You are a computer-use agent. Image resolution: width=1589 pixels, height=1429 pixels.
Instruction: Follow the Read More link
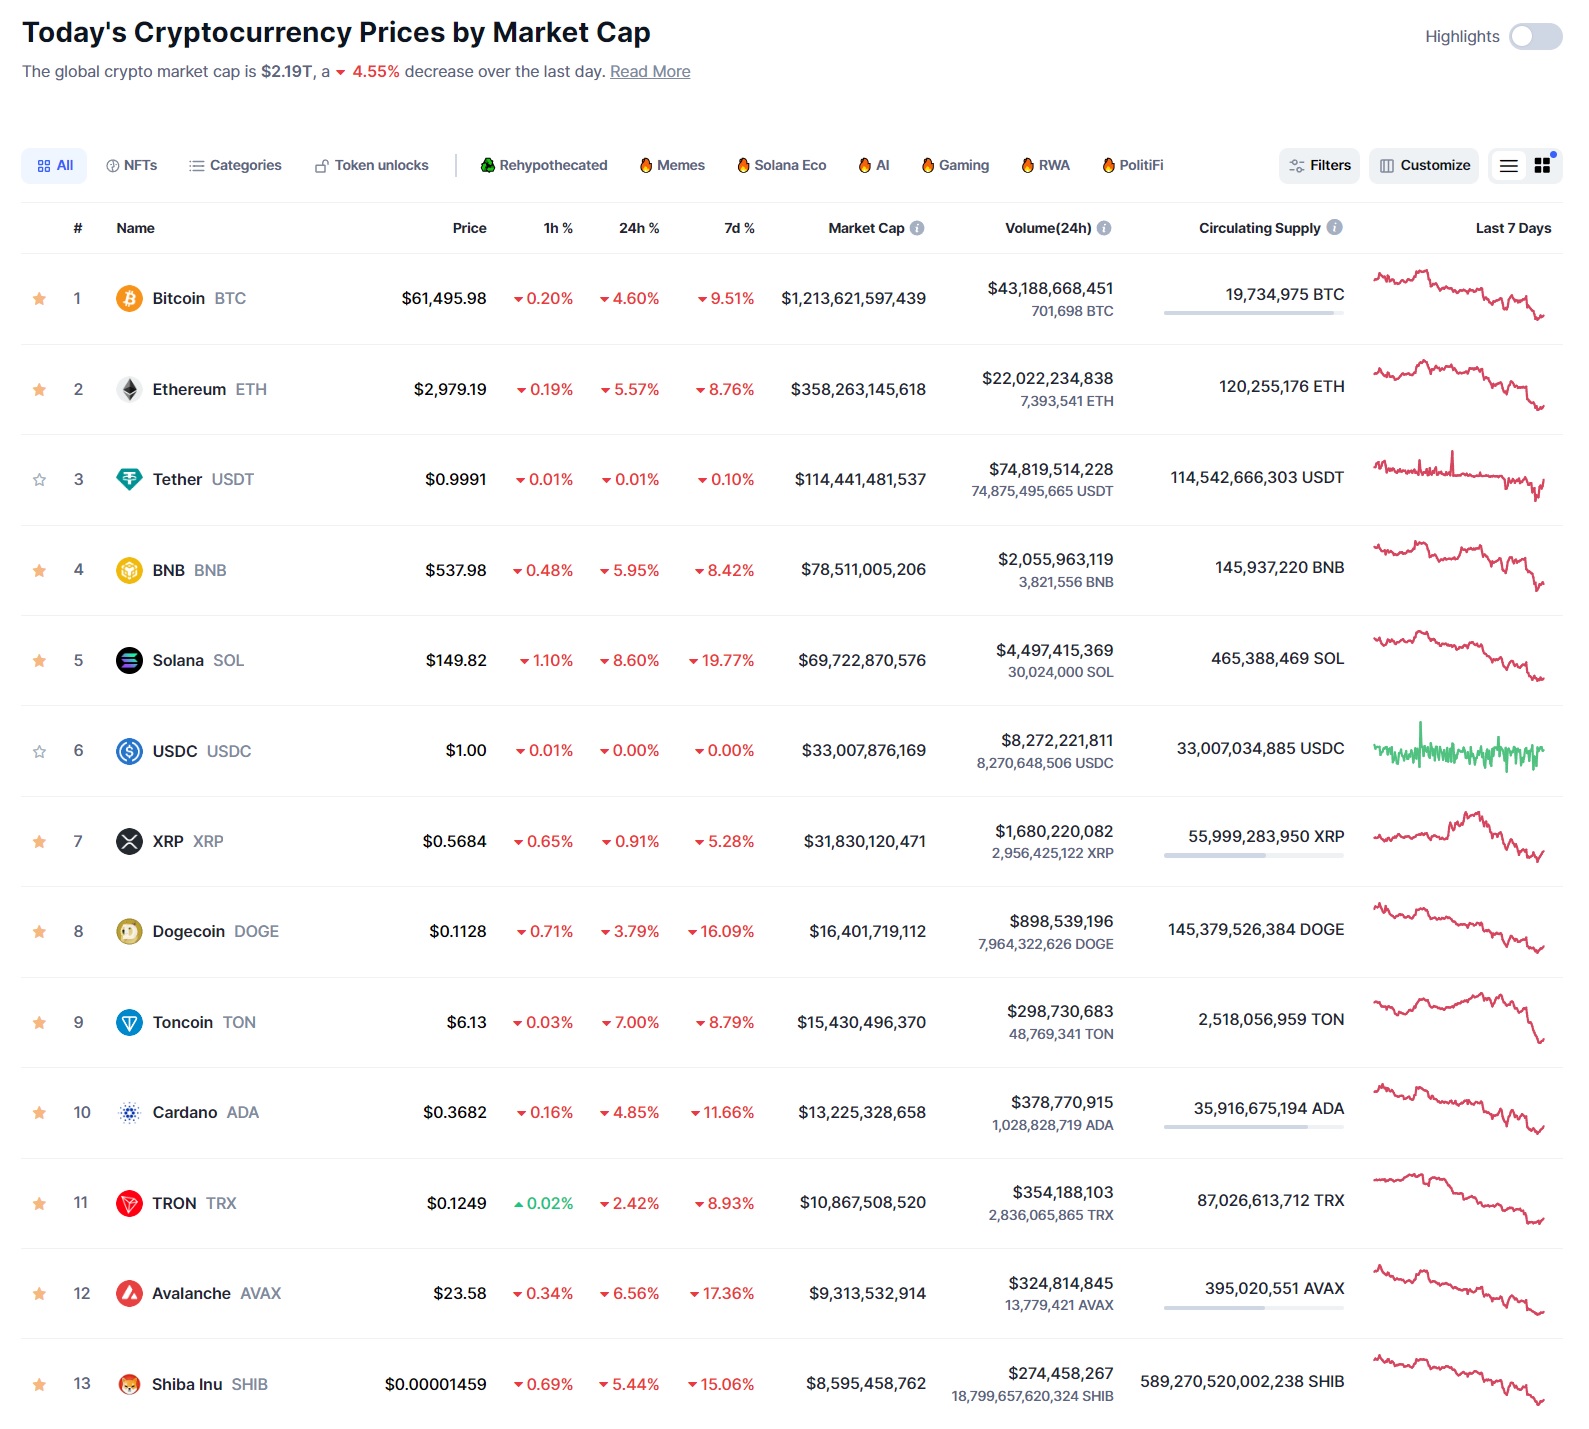650,72
